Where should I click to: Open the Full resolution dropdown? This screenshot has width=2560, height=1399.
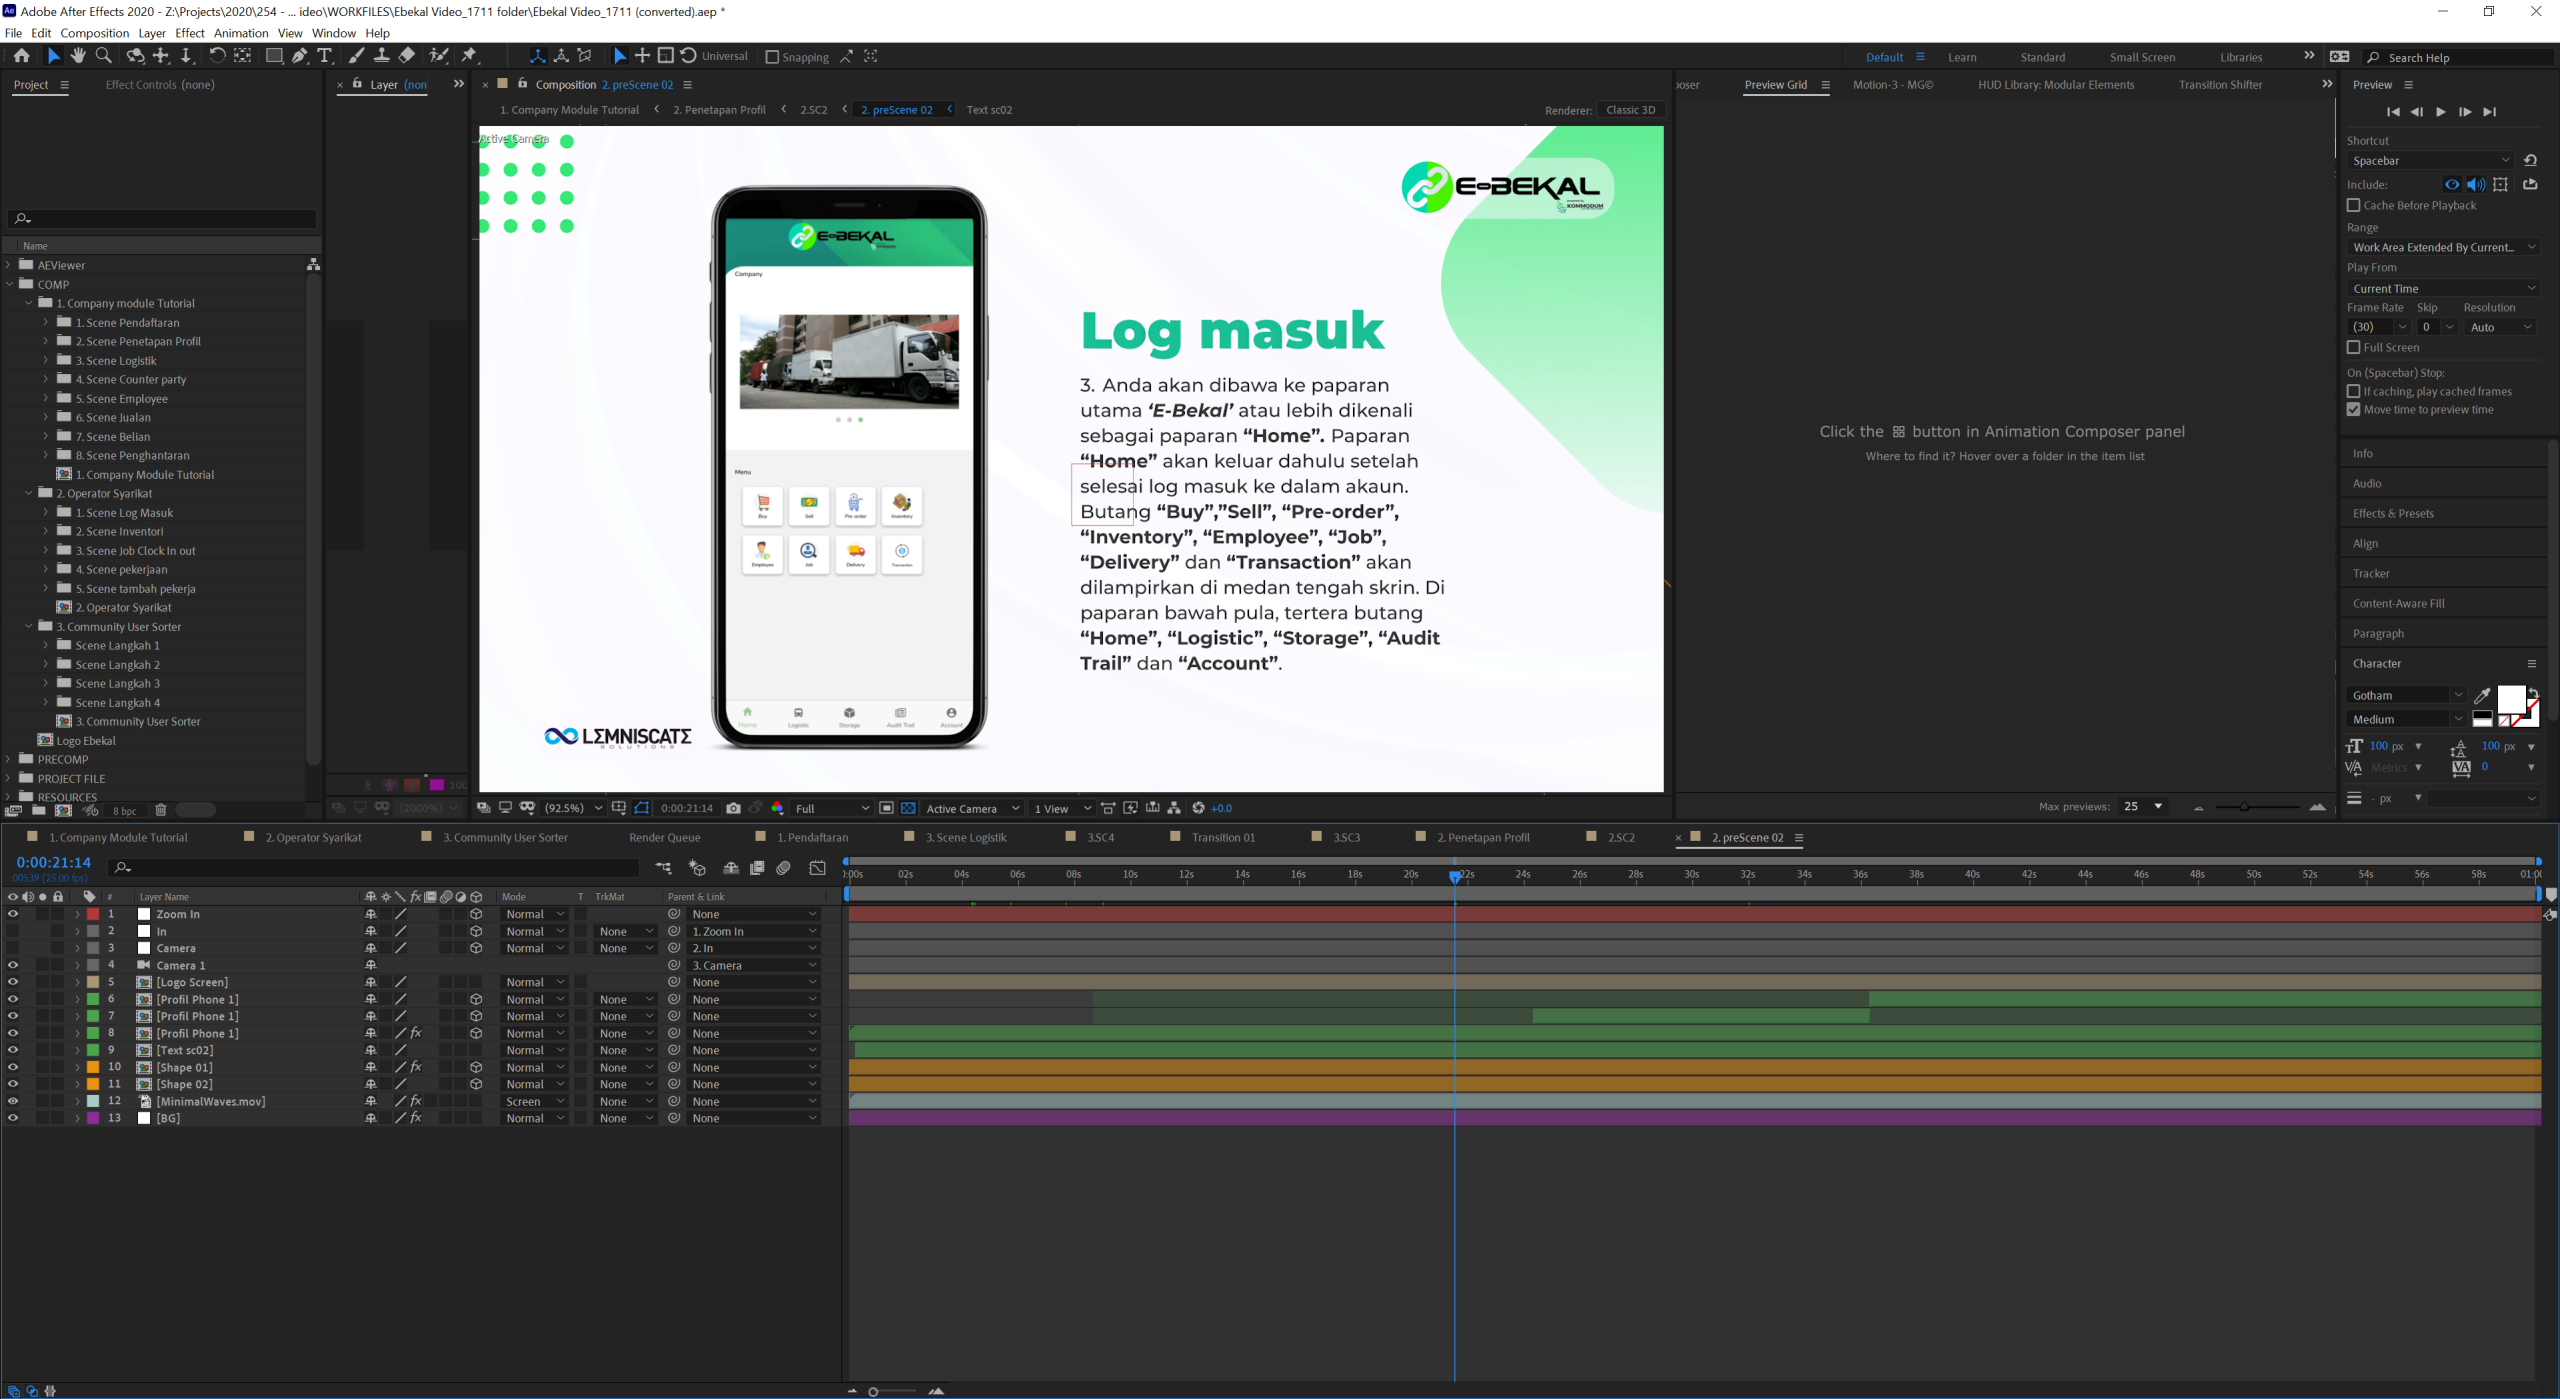832,808
